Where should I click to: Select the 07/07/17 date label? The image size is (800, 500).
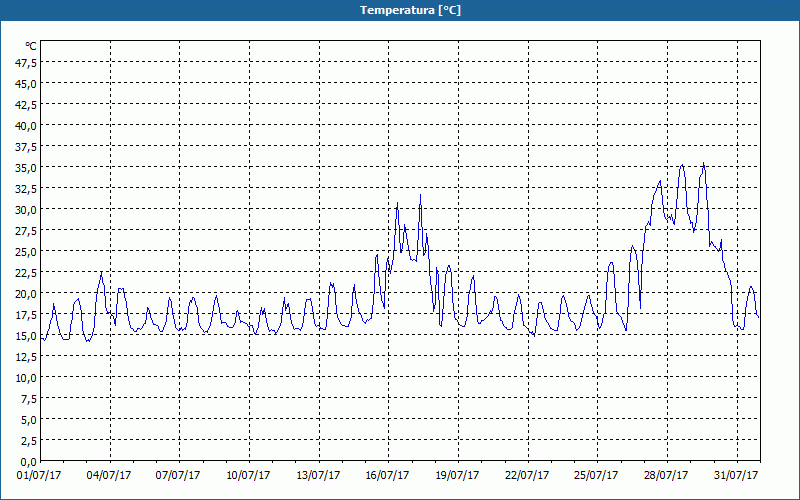[x=179, y=476]
